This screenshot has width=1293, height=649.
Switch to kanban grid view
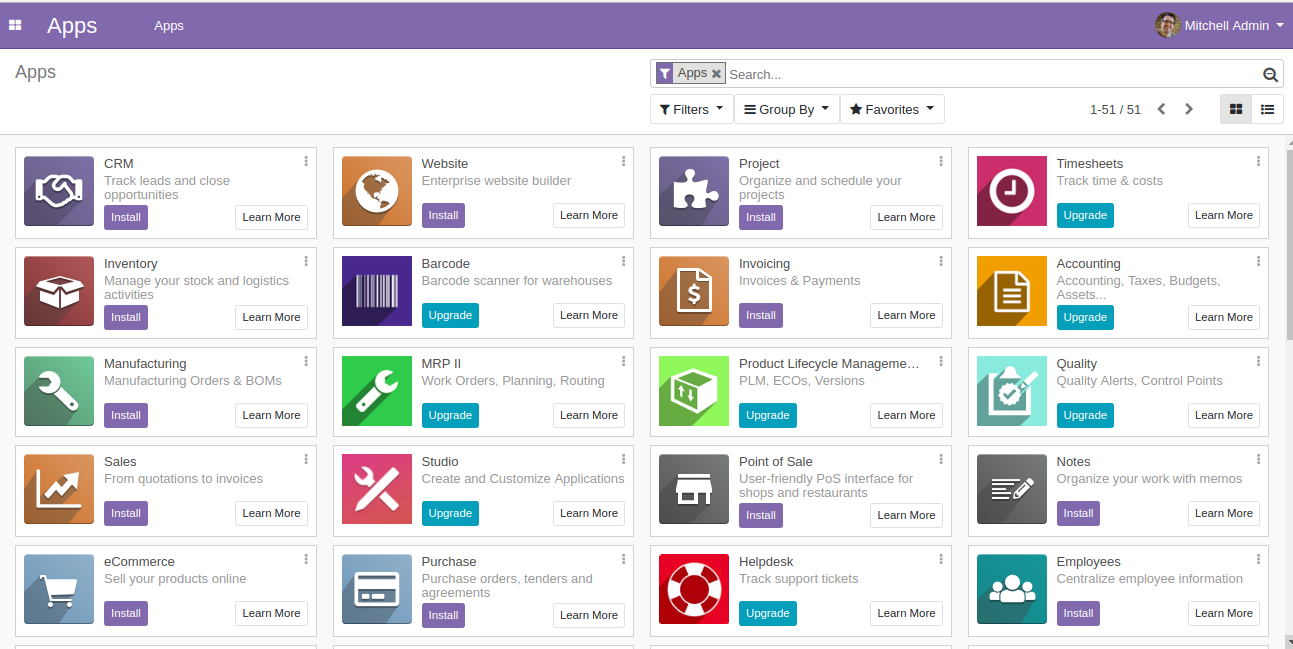pos(1236,109)
